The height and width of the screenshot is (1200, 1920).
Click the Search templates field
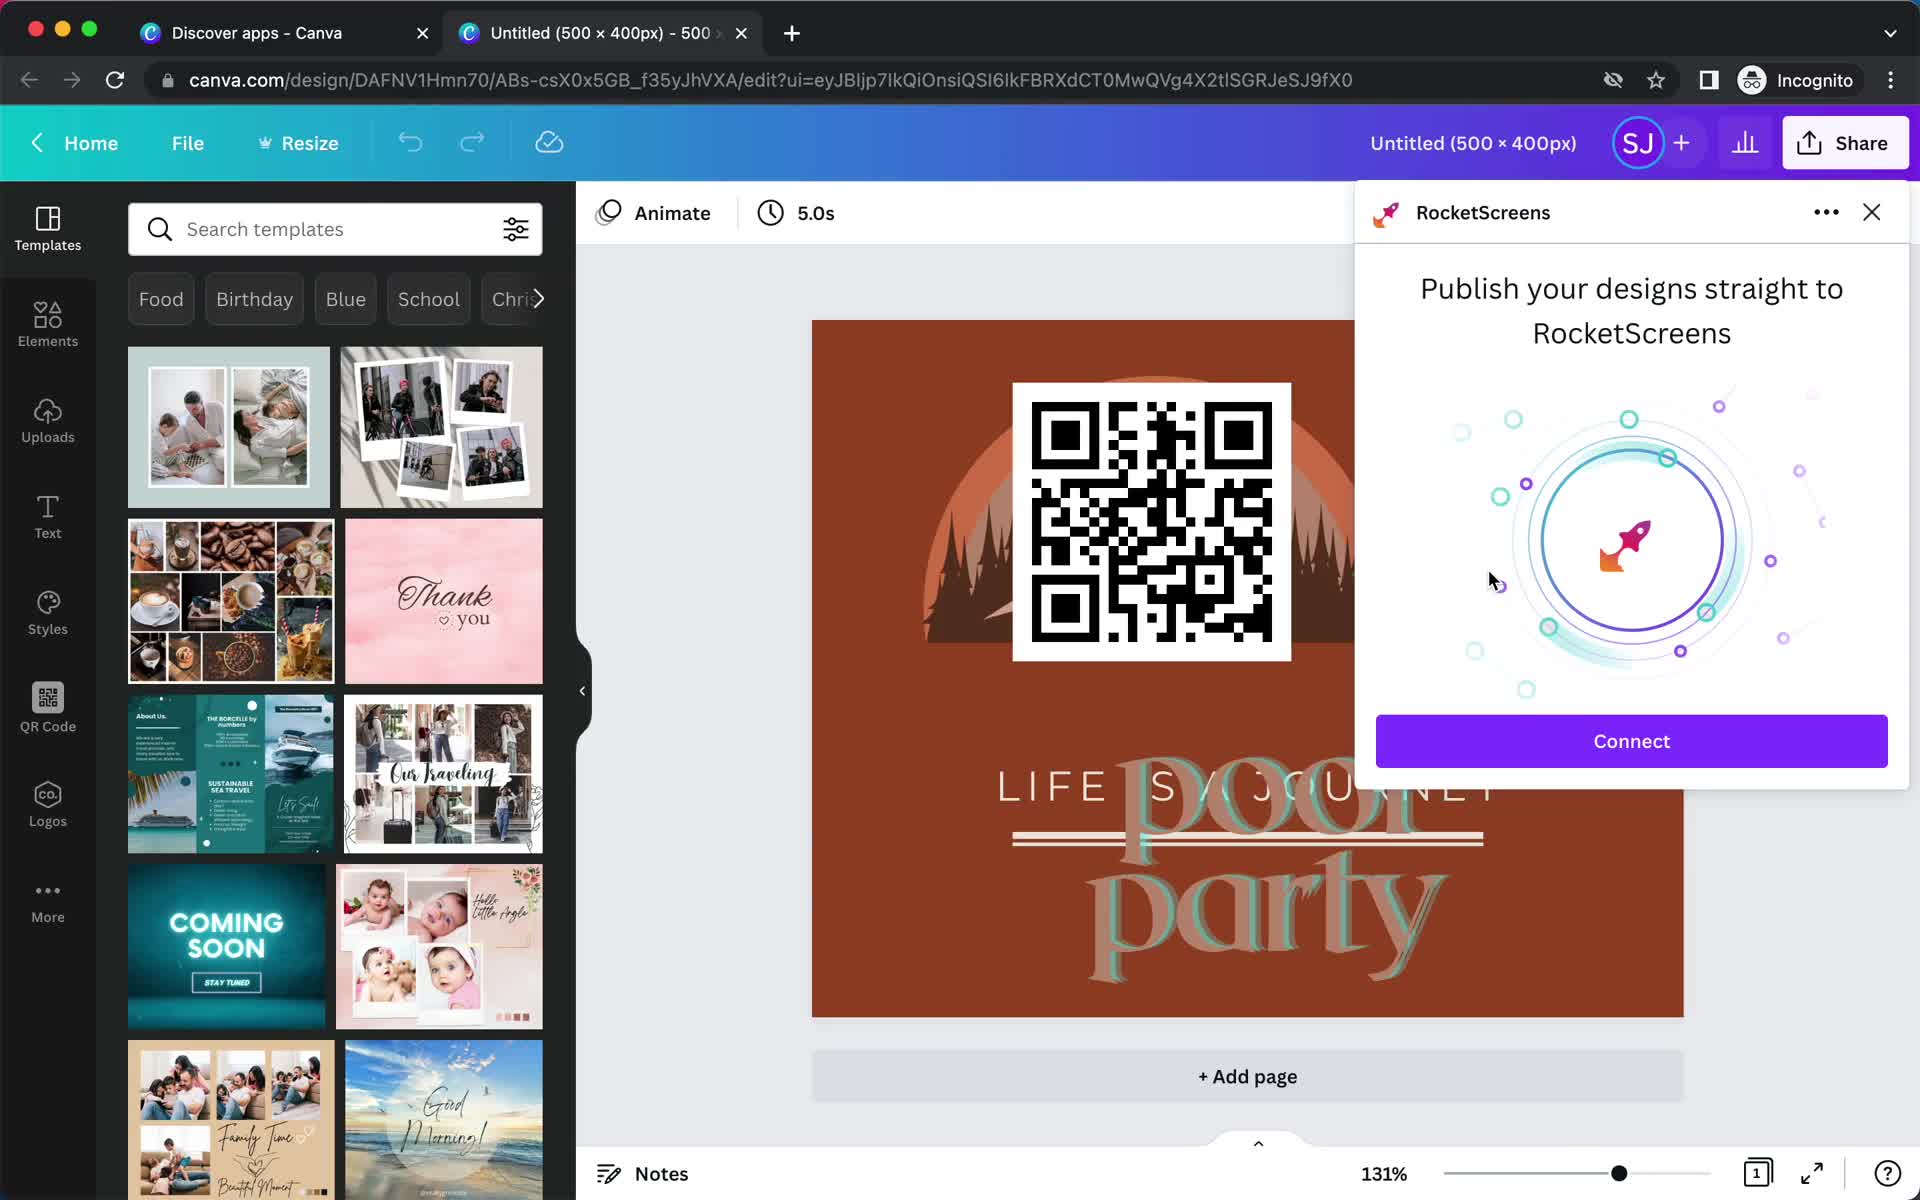click(x=335, y=229)
